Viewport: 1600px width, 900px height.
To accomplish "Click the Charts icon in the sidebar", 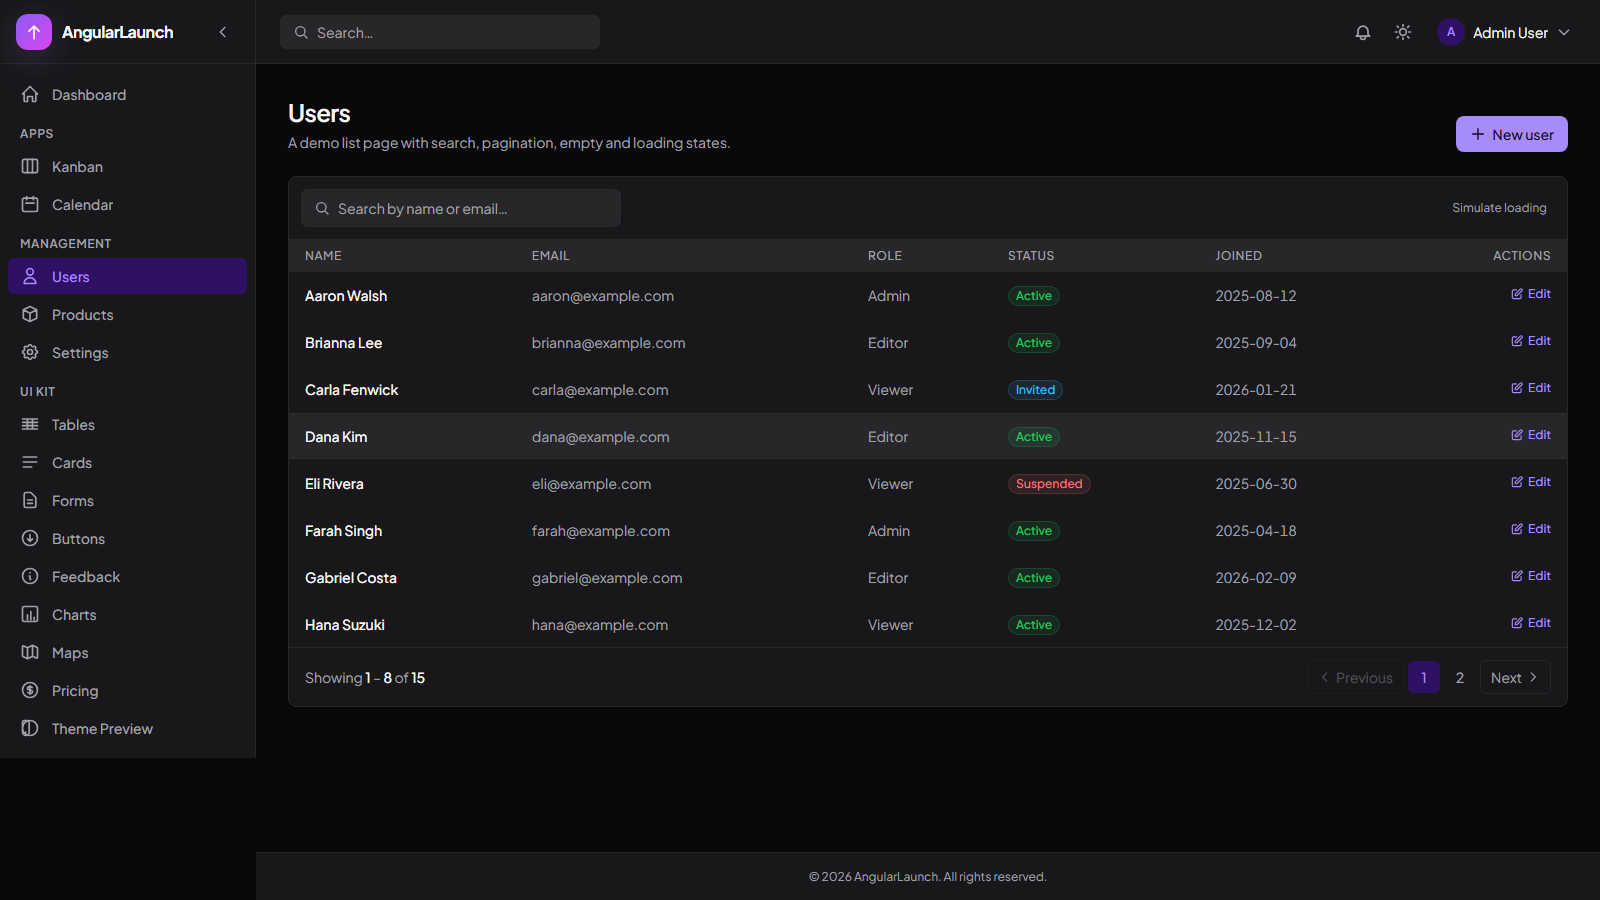I will tap(30, 615).
